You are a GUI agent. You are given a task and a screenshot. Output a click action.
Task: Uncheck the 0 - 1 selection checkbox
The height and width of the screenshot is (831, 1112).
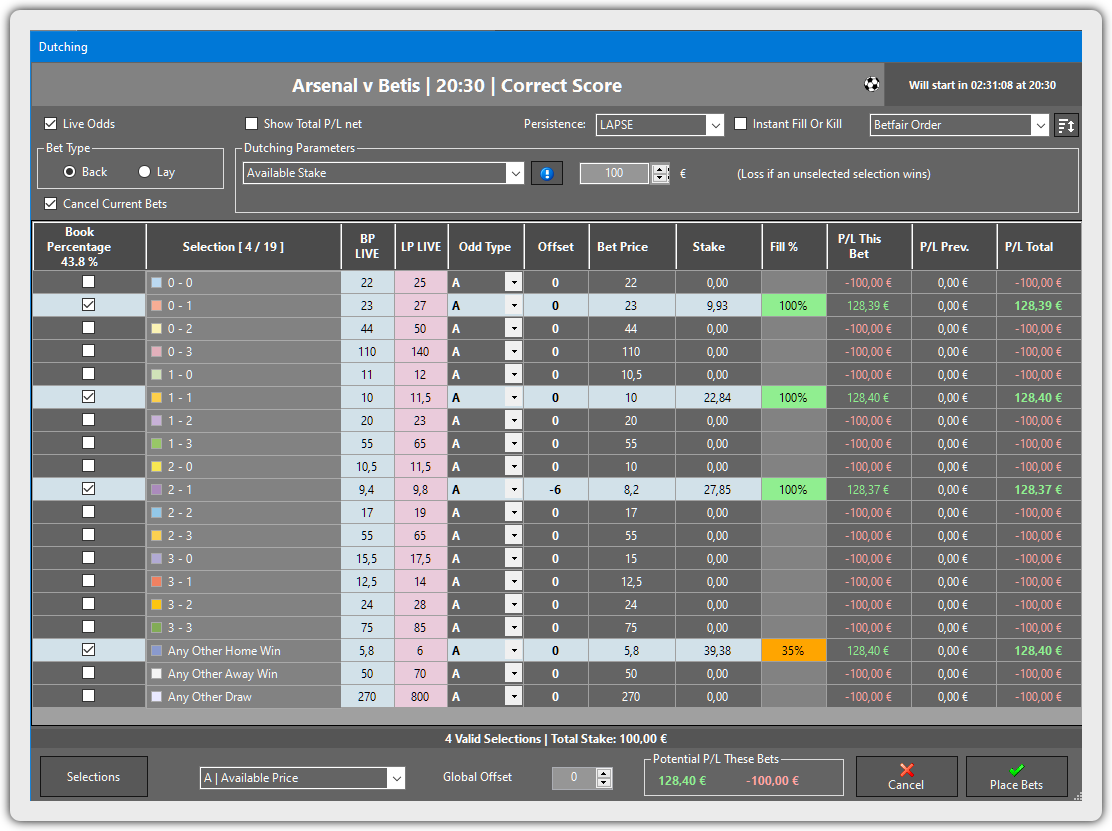click(x=89, y=305)
